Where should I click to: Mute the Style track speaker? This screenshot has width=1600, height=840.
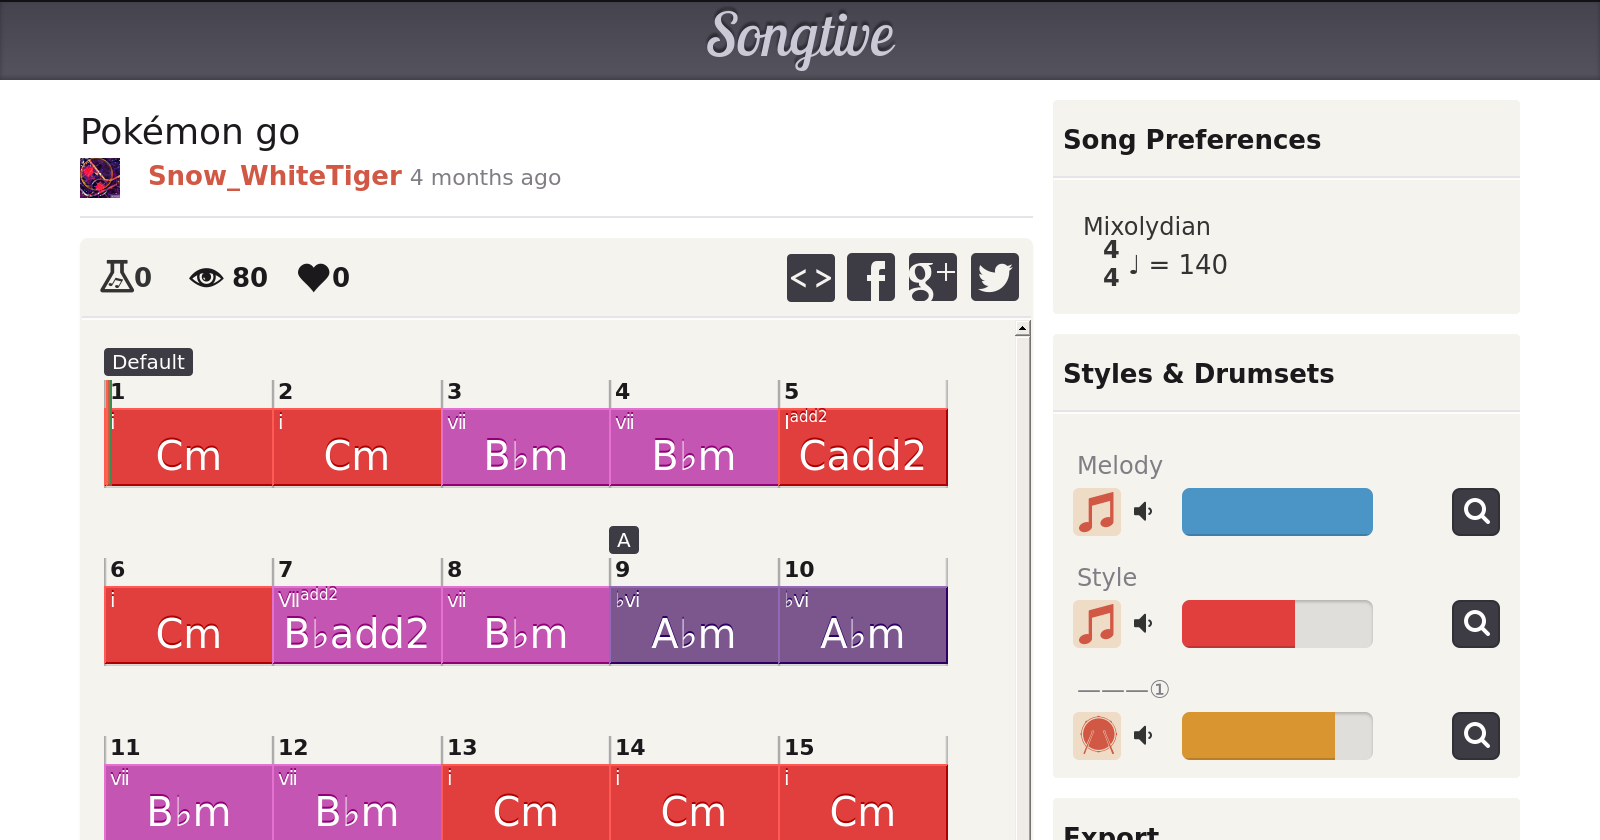[x=1143, y=624]
